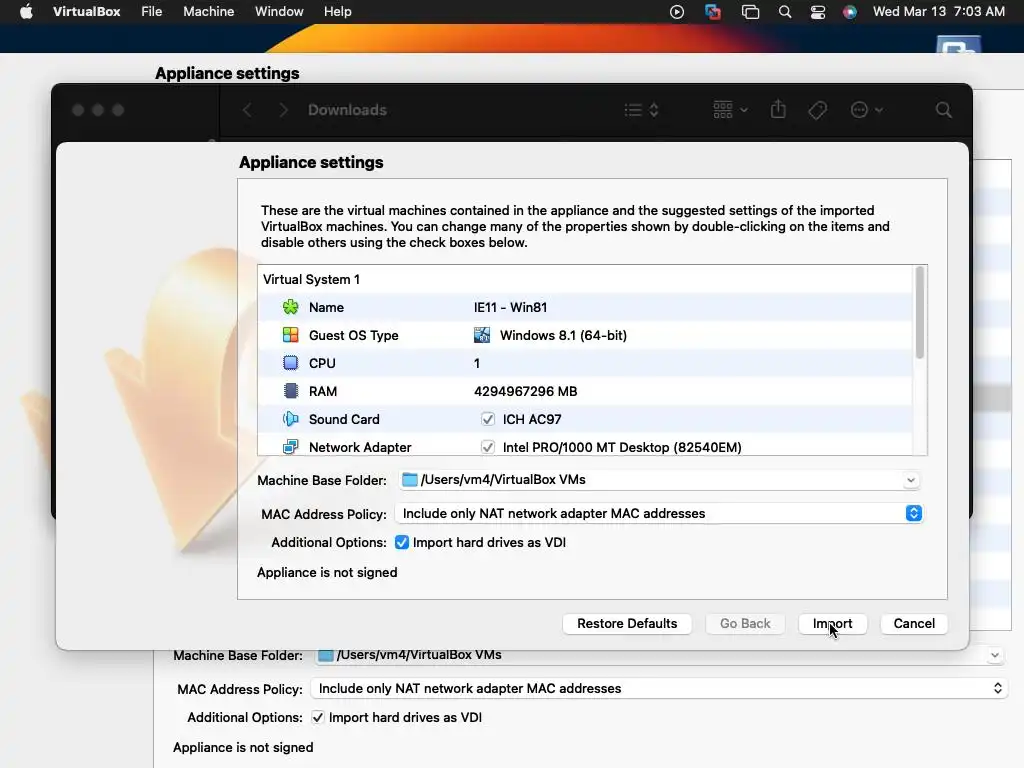The height and width of the screenshot is (768, 1024).
Task: Toggle Intel PRO/1000 network adapter checkbox
Action: pyautogui.click(x=487, y=447)
